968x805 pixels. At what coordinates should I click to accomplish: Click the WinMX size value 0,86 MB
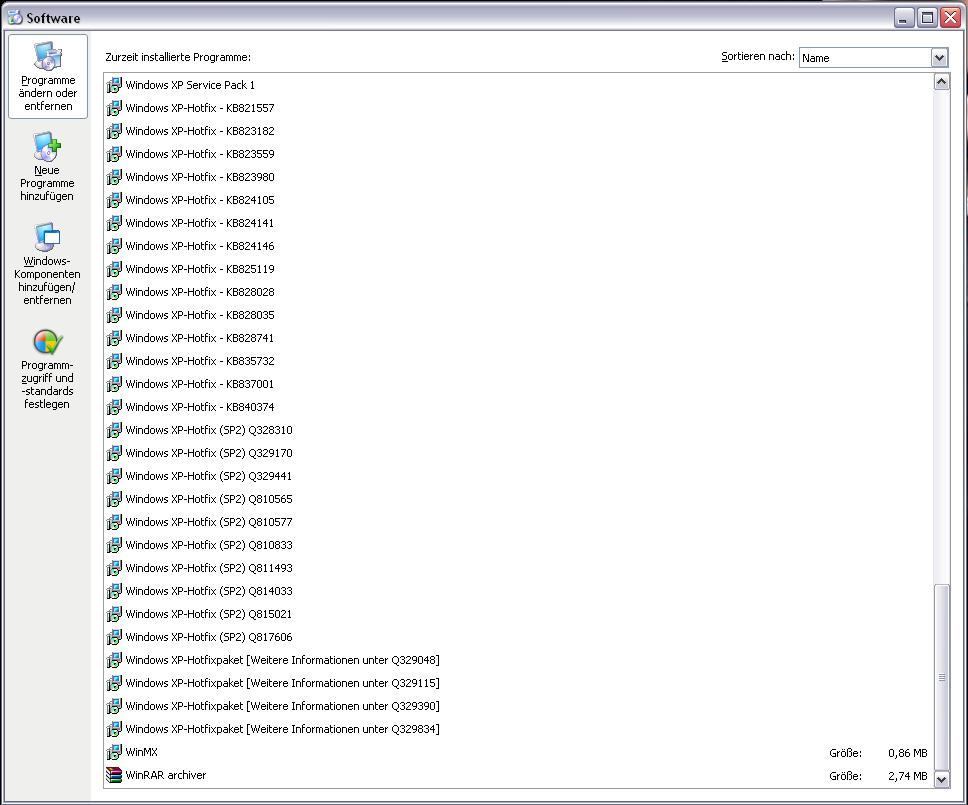tap(908, 753)
